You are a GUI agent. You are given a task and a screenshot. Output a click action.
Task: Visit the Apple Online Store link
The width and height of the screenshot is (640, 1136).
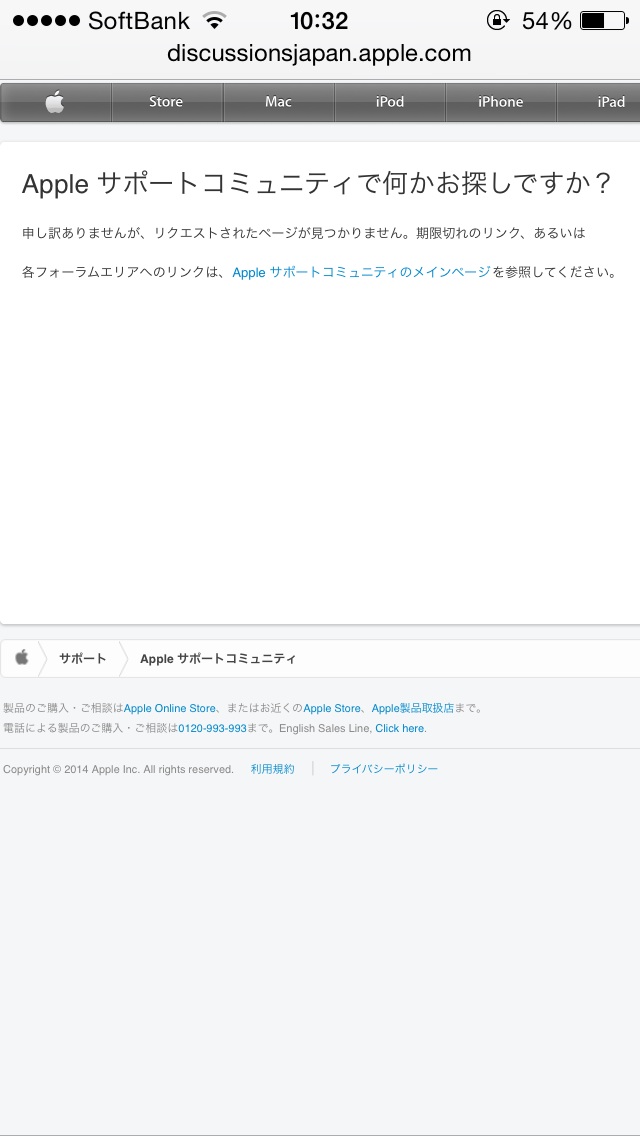coord(170,709)
